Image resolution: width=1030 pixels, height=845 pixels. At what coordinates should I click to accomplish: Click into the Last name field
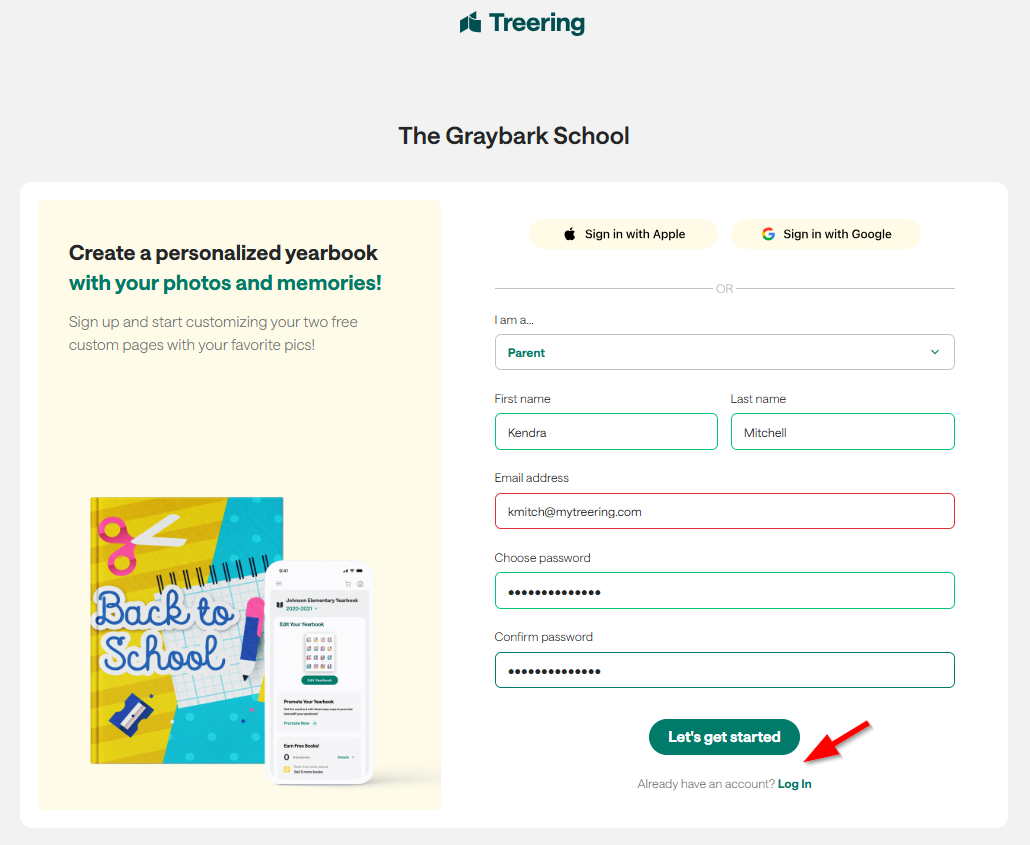coord(842,432)
